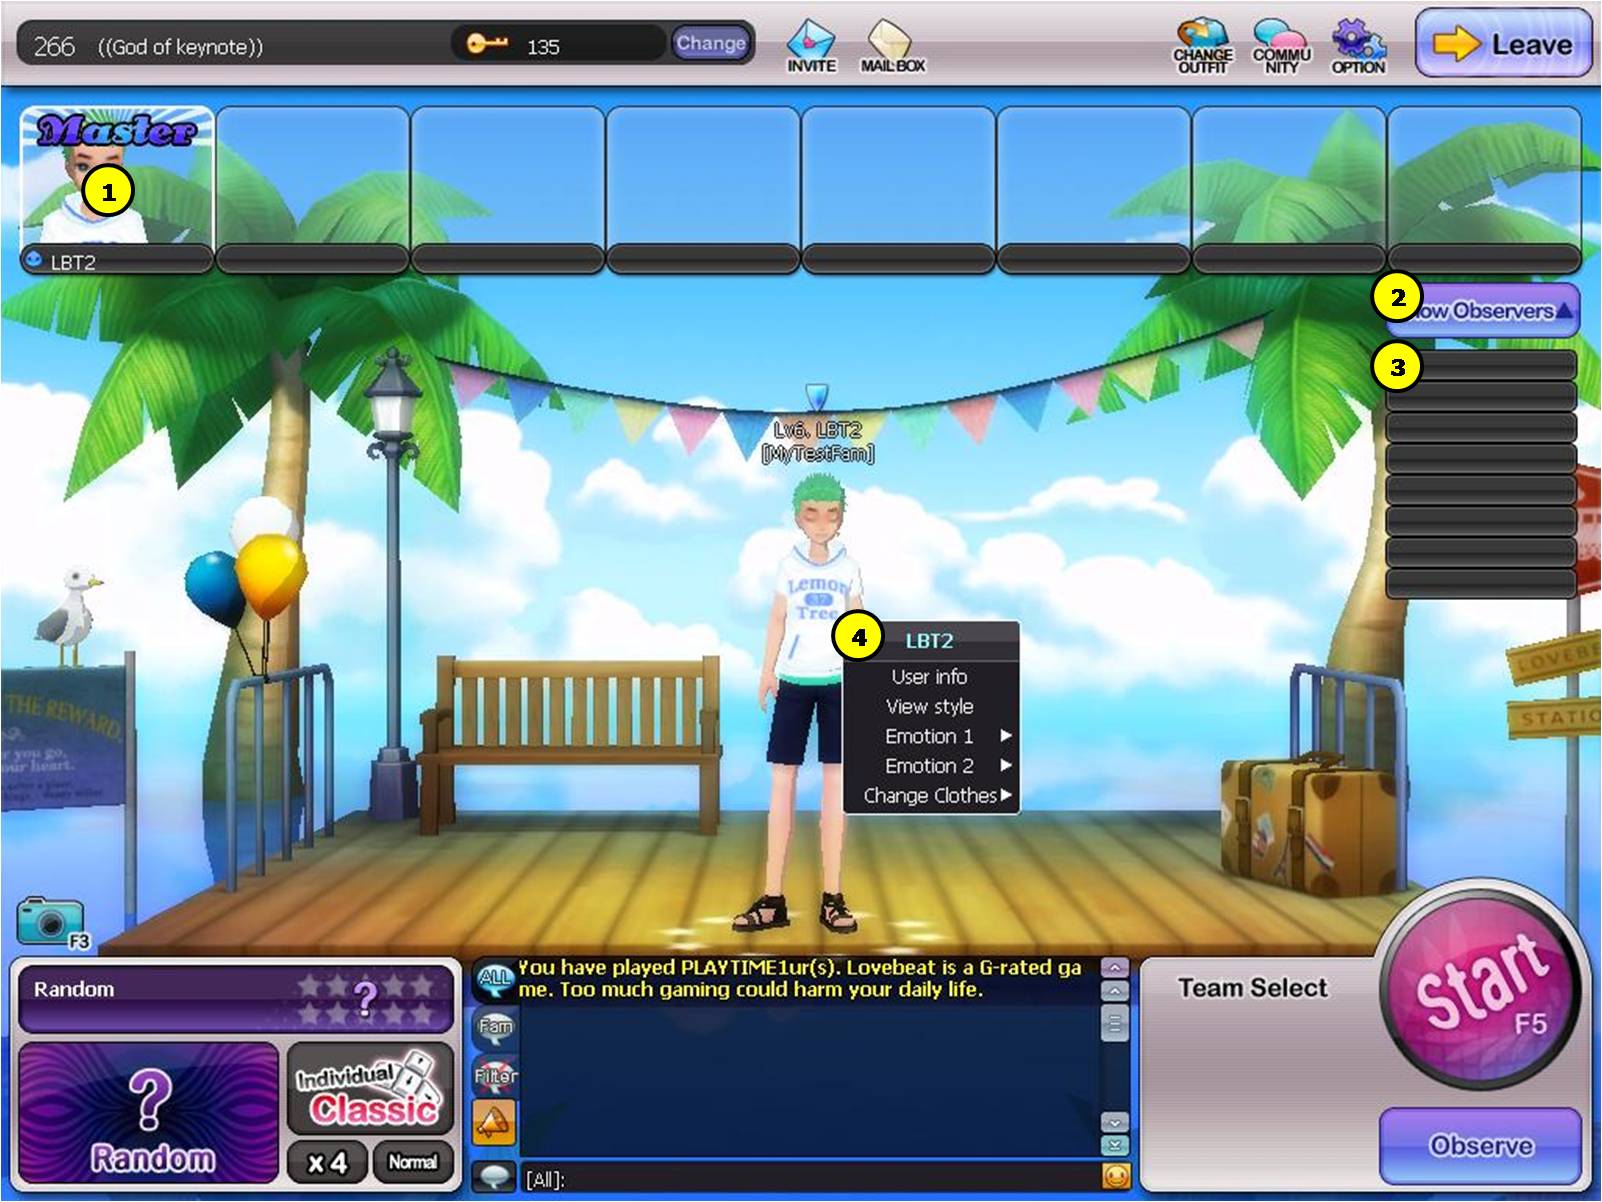Screen dimensions: 1602x1202
Task: Switch chat to the Fam channel
Action: point(495,1026)
